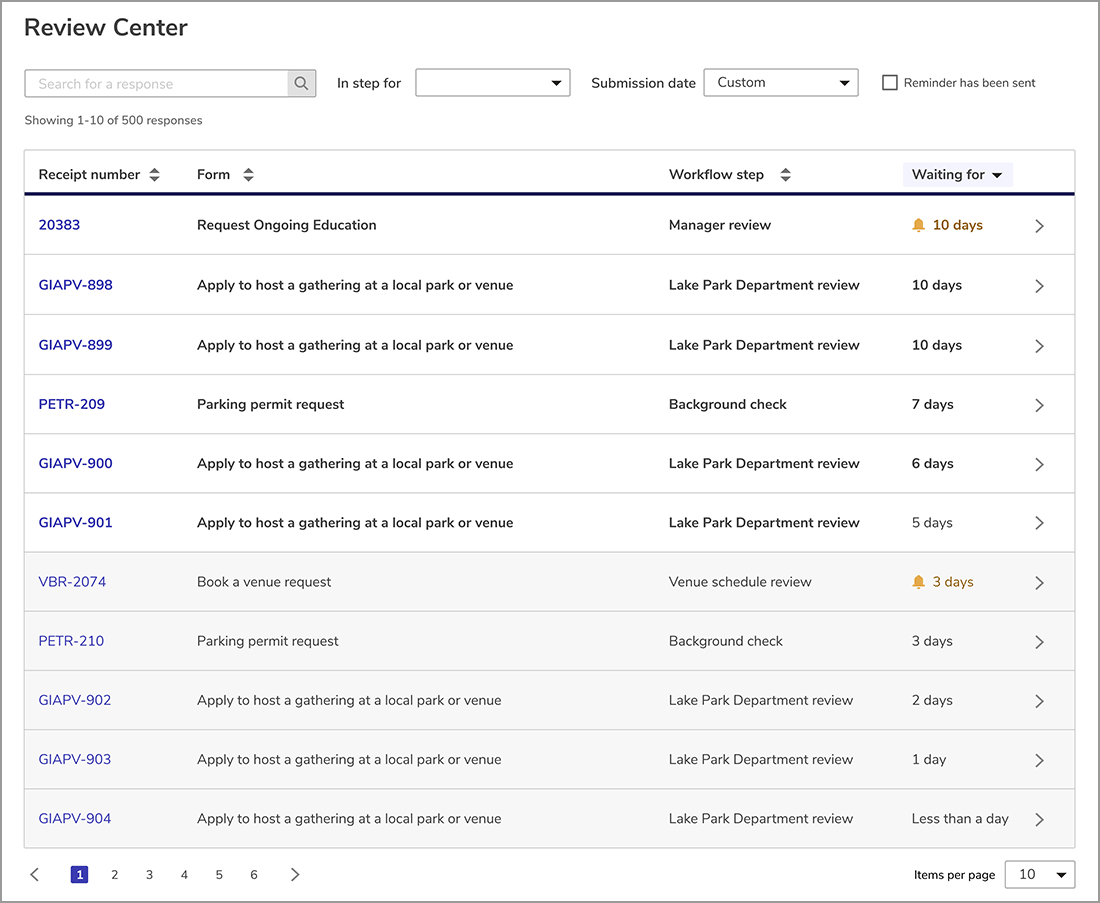Go to next page arrow
Viewport: 1100px width, 903px height.
coord(295,874)
